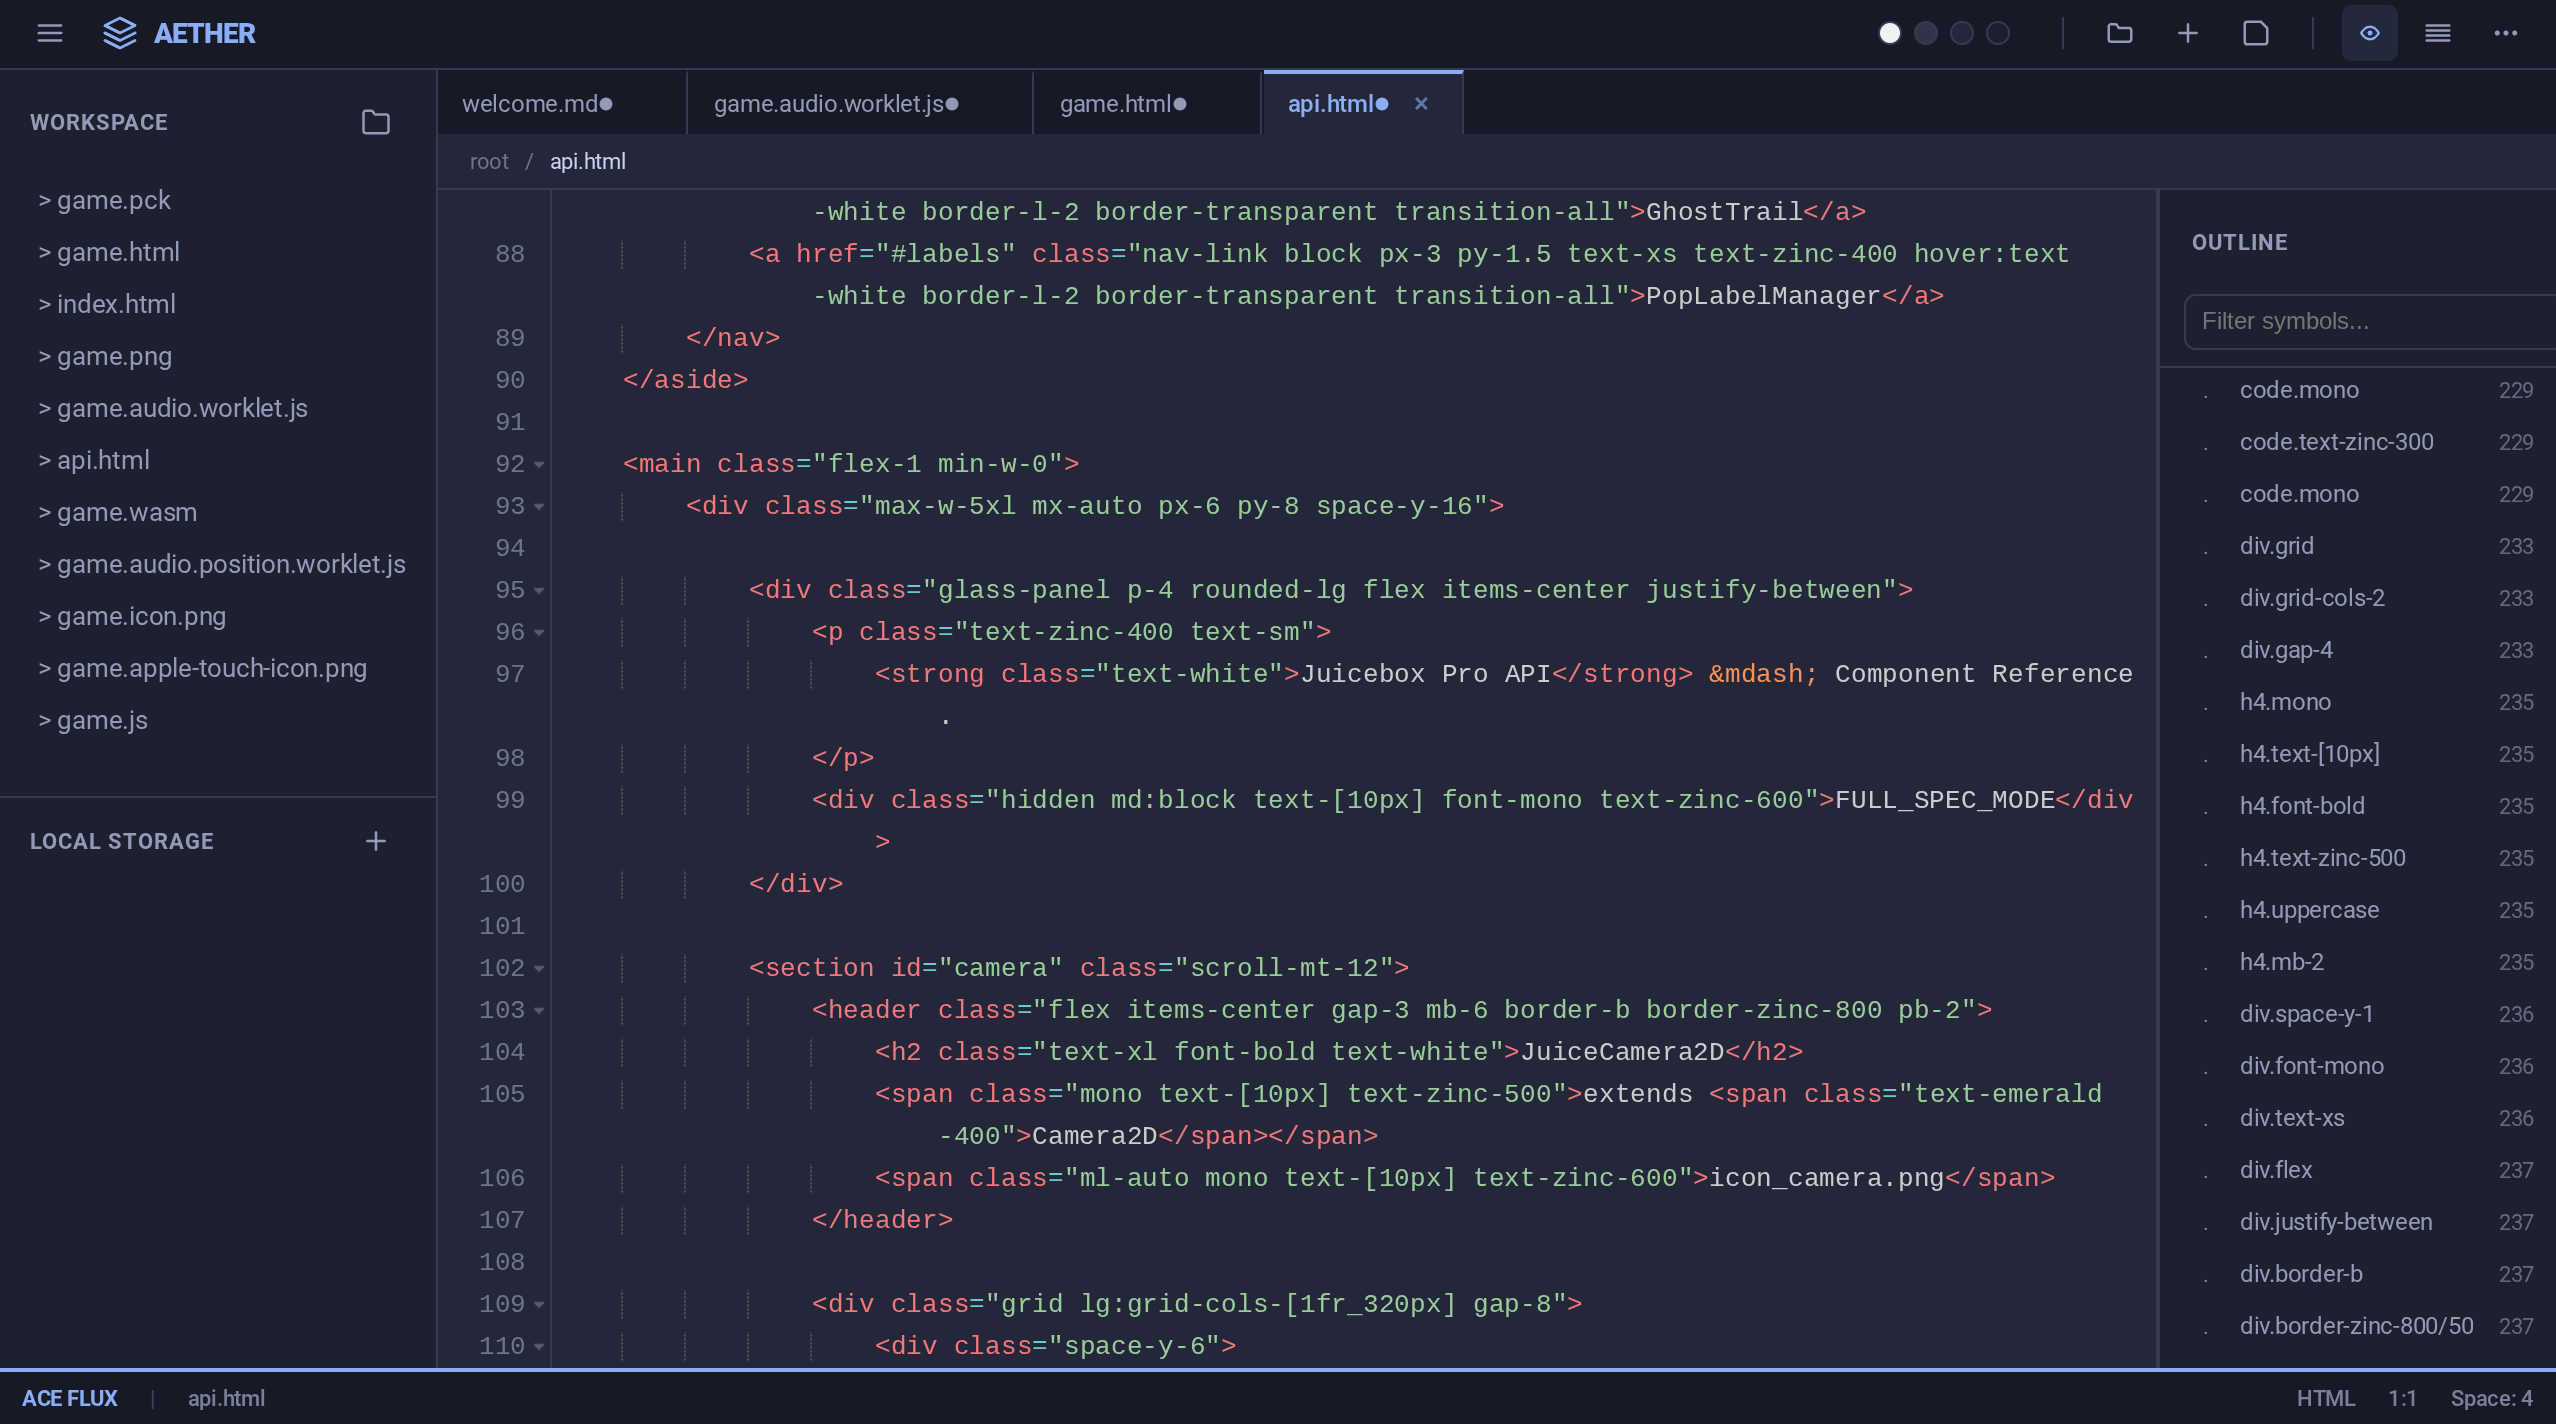Image resolution: width=2556 pixels, height=1424 pixels.
Task: Select the fourth theme dot
Action: [1997, 33]
